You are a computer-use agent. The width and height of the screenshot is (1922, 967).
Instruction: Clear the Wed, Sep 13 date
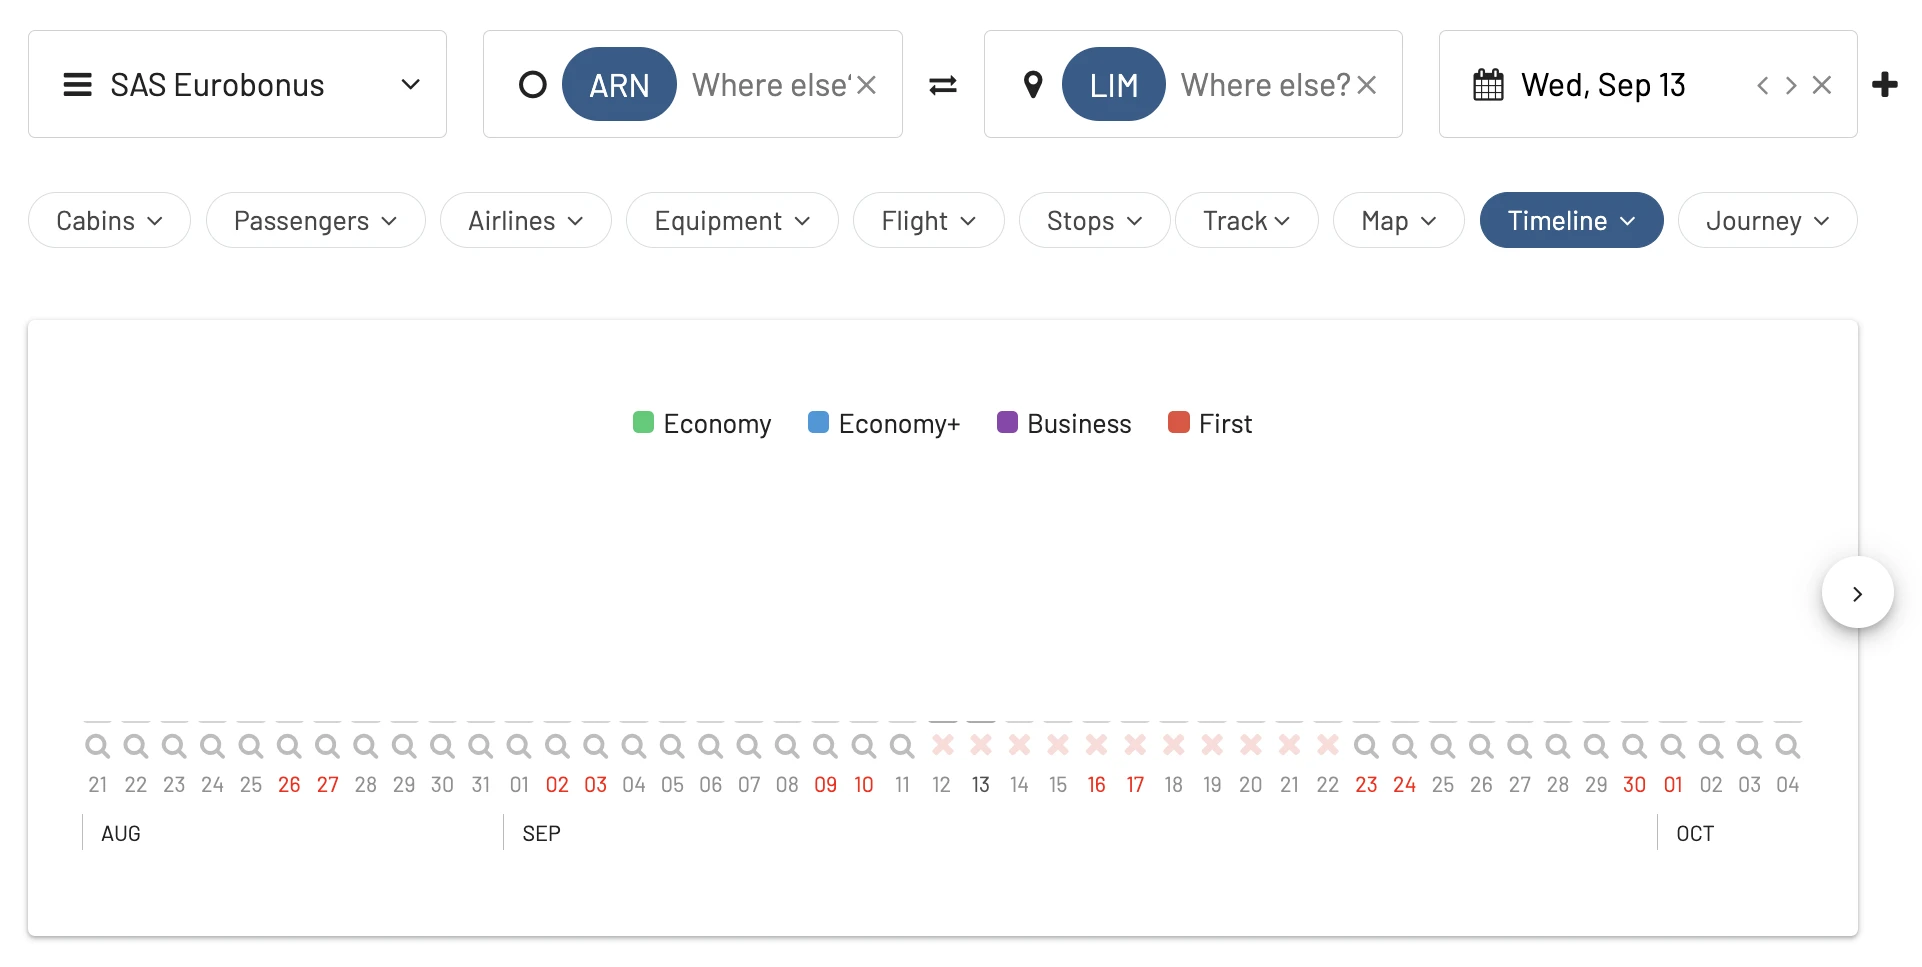[x=1822, y=85]
